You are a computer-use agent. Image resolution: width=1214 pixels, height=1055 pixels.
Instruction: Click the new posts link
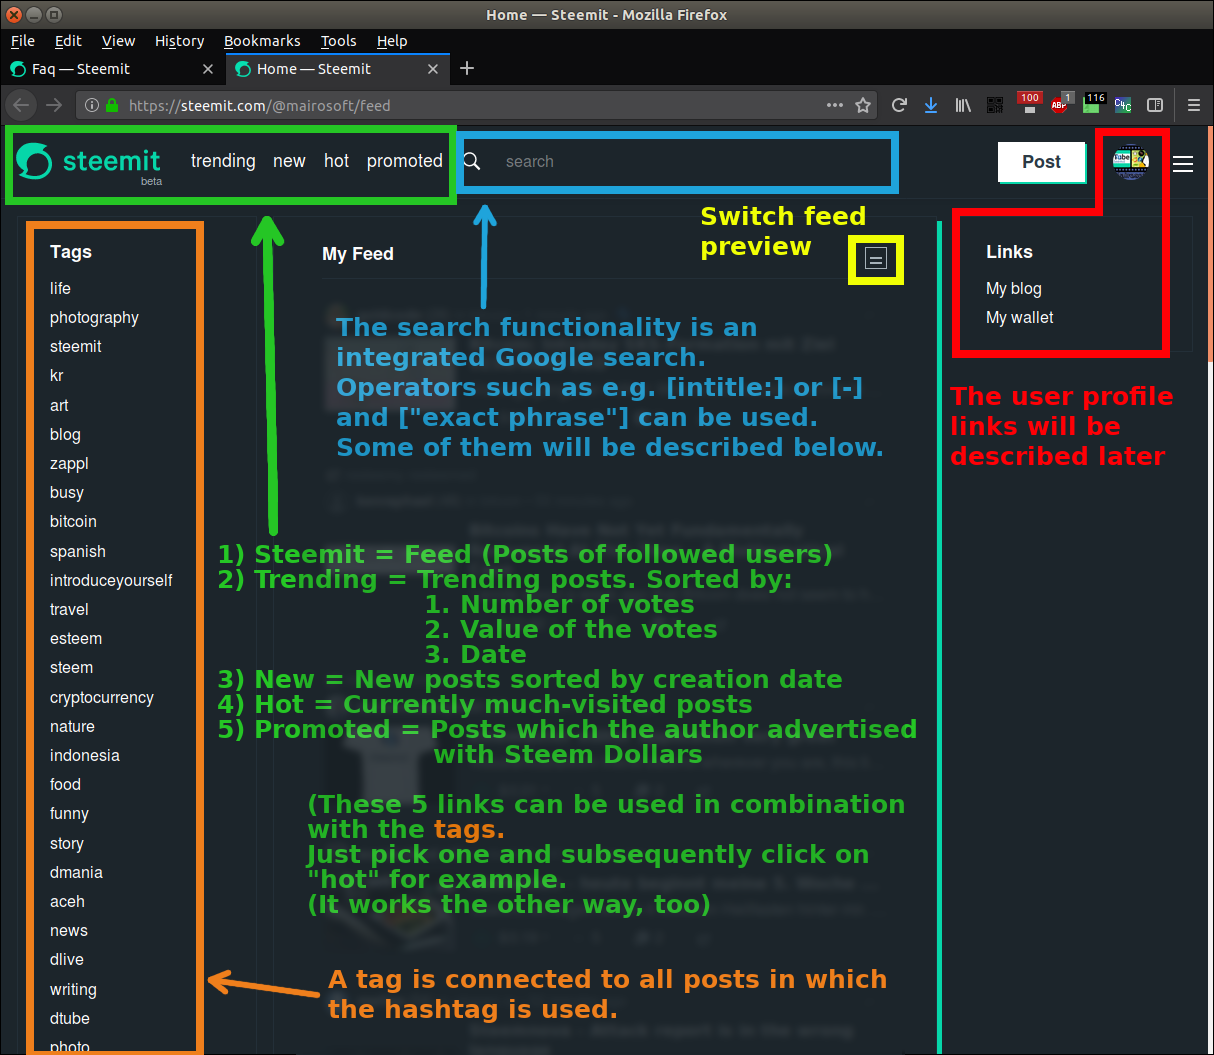pos(289,161)
